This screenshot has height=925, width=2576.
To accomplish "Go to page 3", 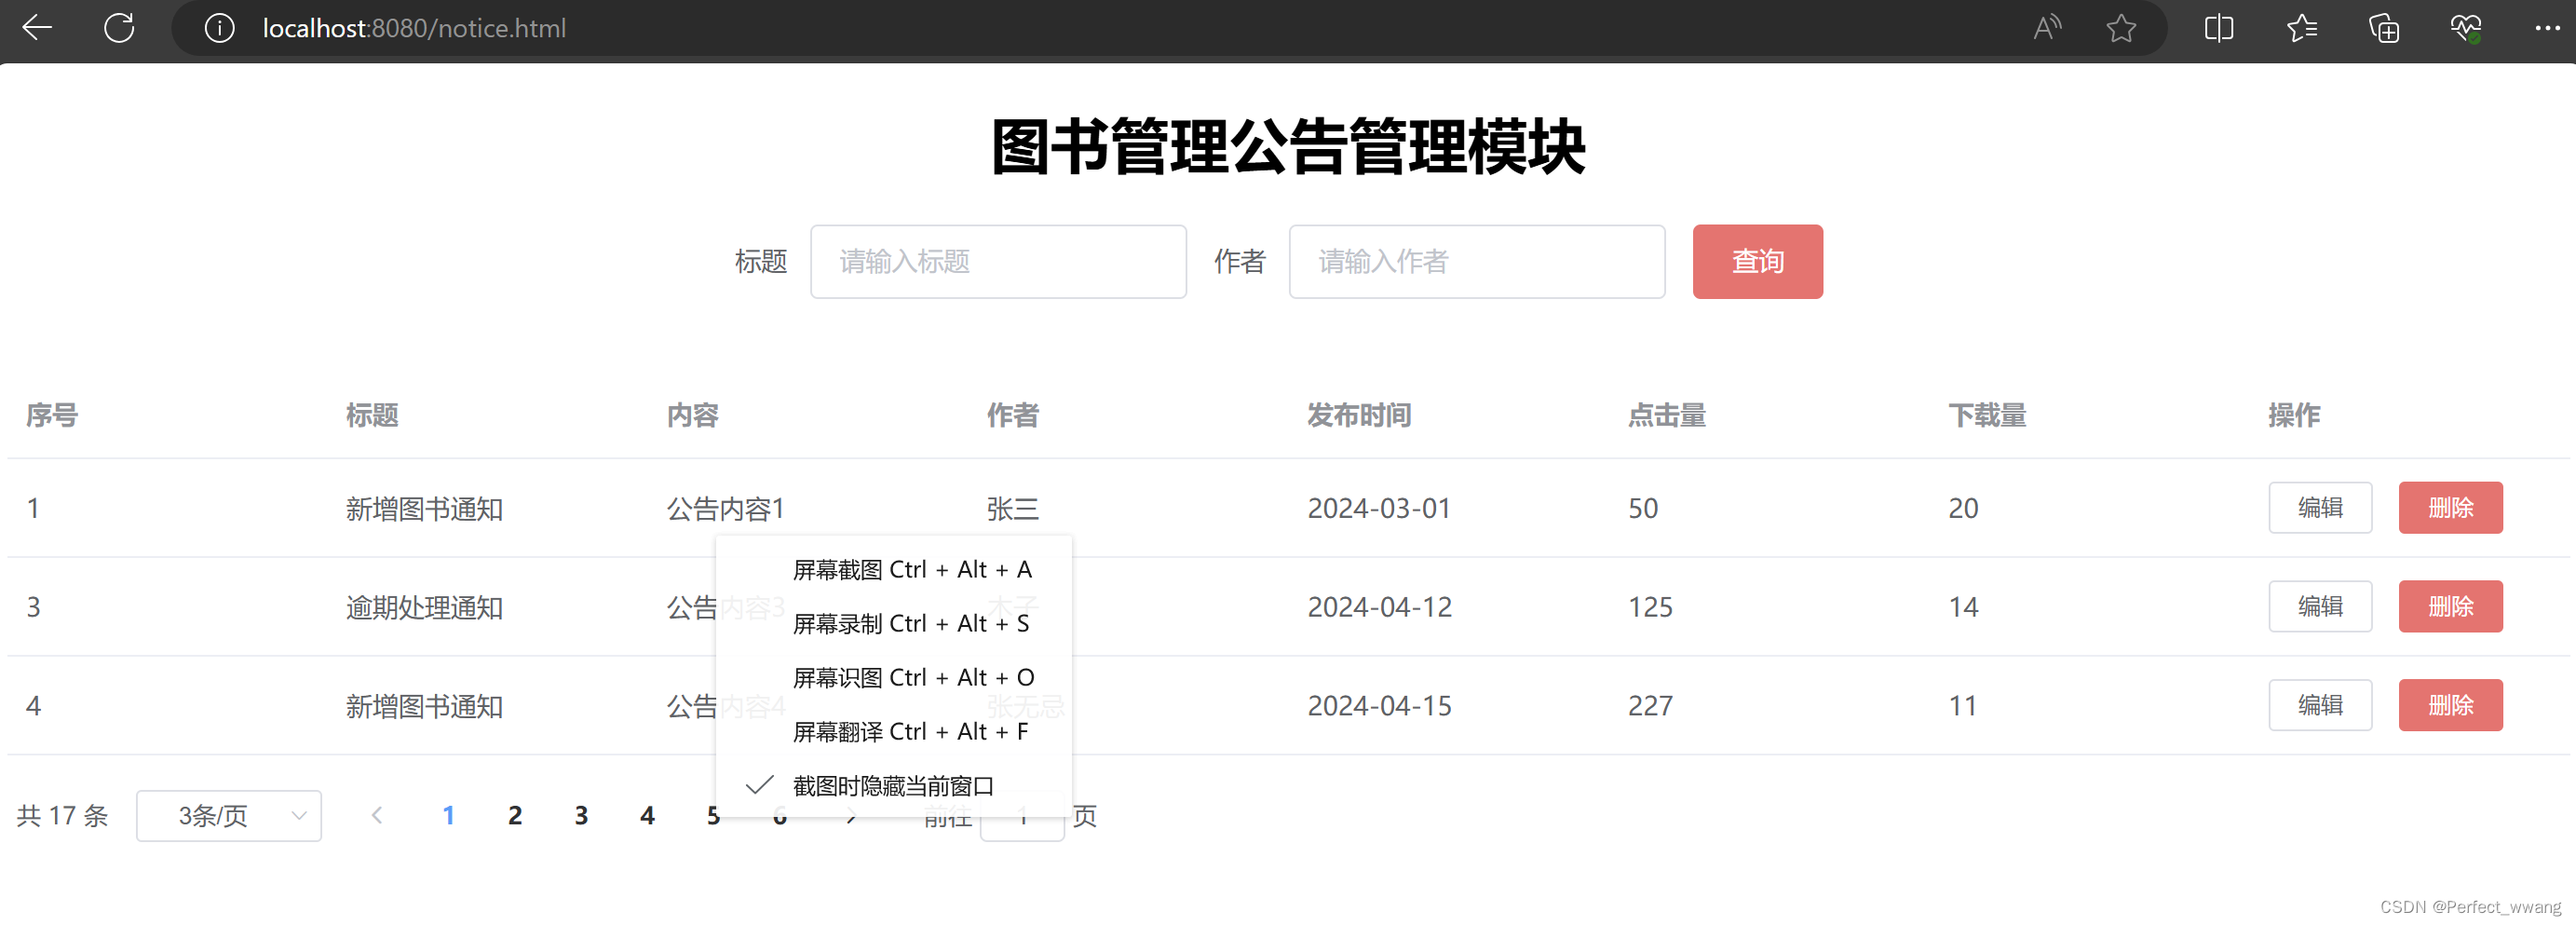I will click(581, 816).
